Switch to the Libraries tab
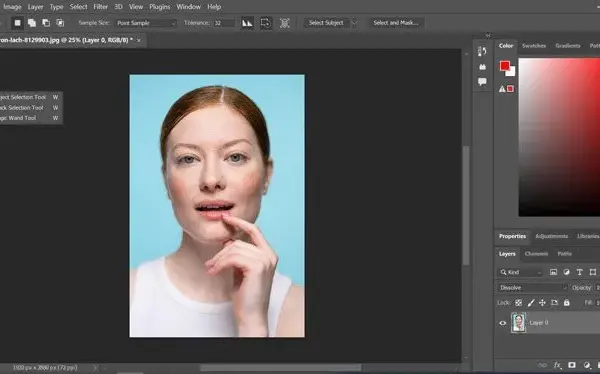The height and width of the screenshot is (374, 600). tap(588, 236)
